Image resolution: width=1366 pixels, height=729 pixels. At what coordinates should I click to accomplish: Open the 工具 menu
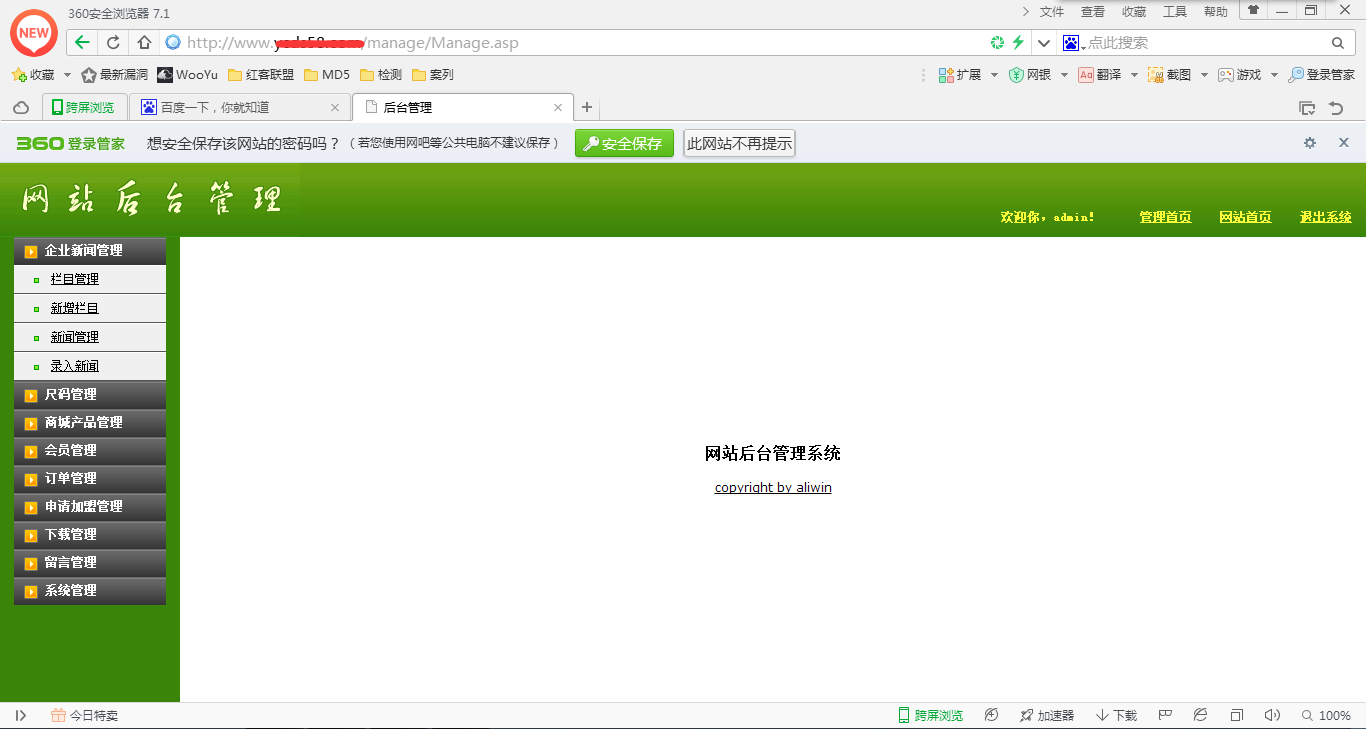point(1175,12)
